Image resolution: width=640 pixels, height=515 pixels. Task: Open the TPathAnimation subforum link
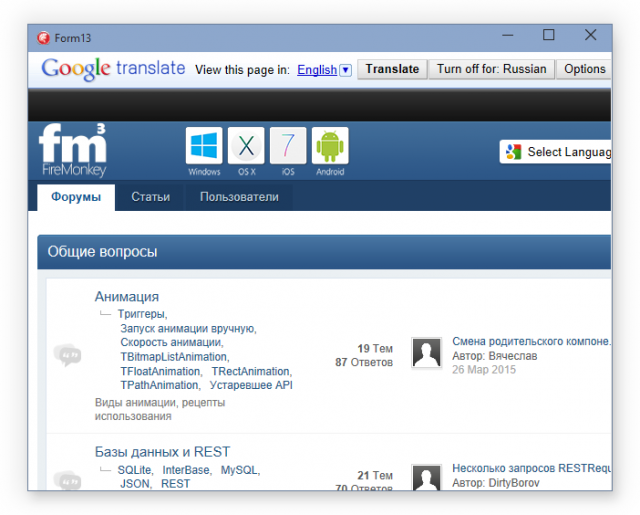pos(160,385)
